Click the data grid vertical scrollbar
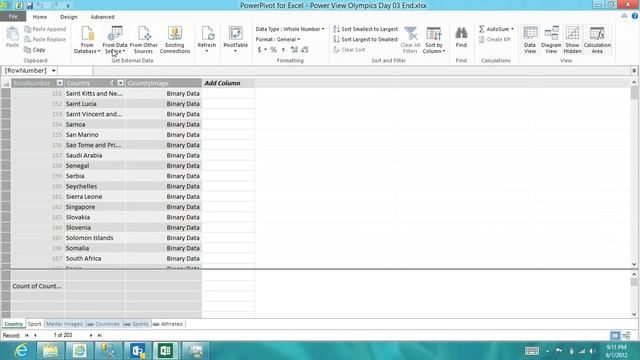Image resolution: width=640 pixels, height=360 pixels. (x=634, y=173)
